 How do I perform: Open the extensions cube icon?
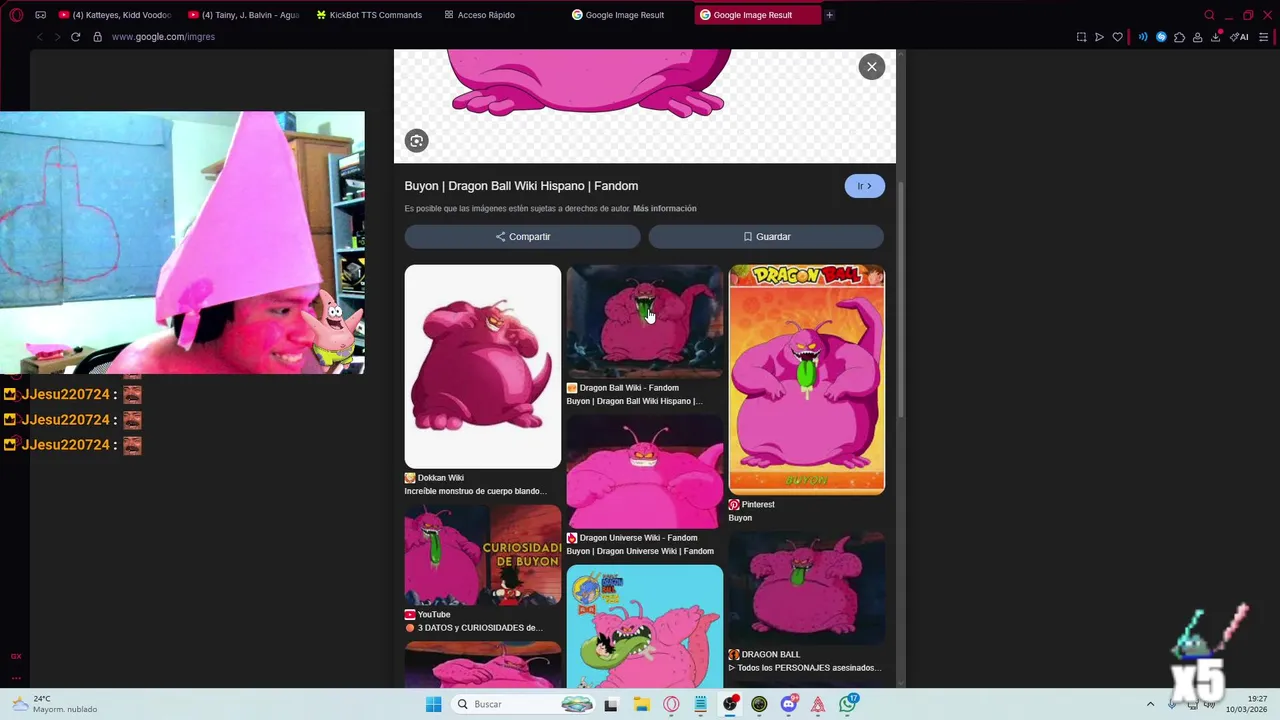coord(1179,37)
